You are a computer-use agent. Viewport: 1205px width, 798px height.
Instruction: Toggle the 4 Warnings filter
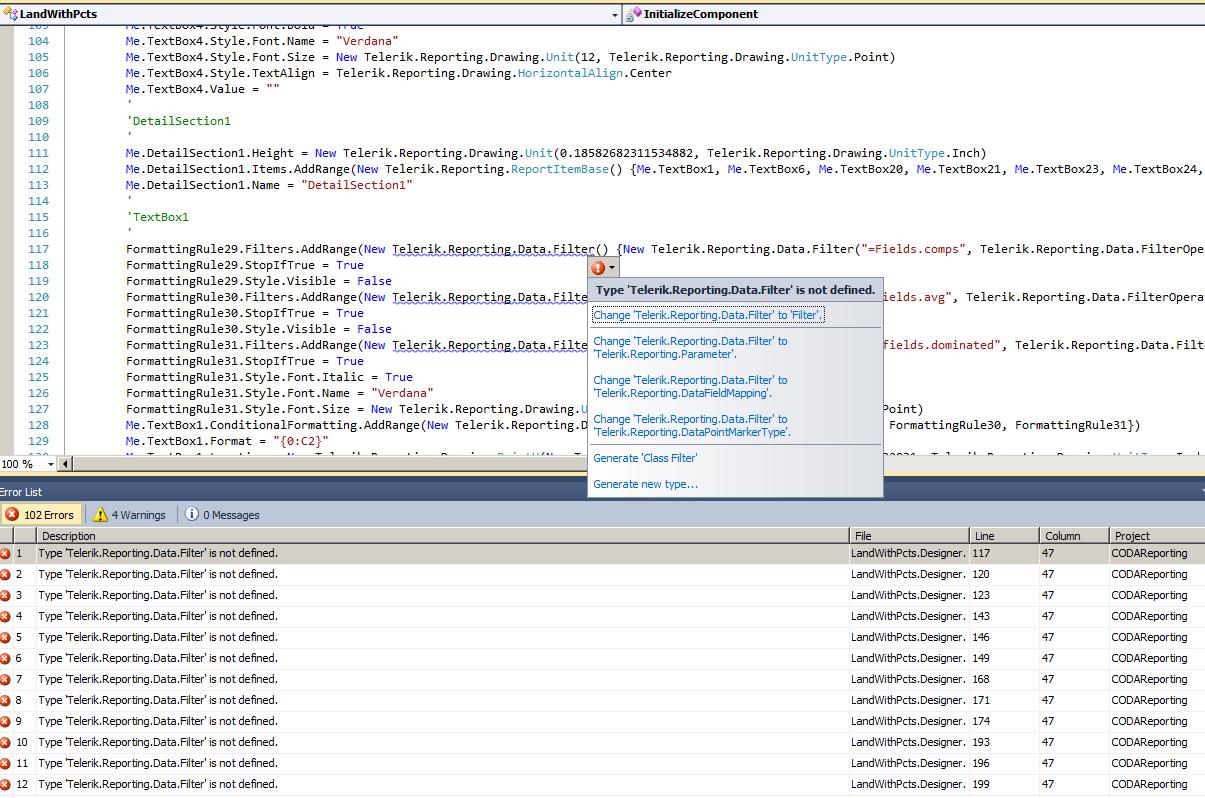(x=131, y=515)
